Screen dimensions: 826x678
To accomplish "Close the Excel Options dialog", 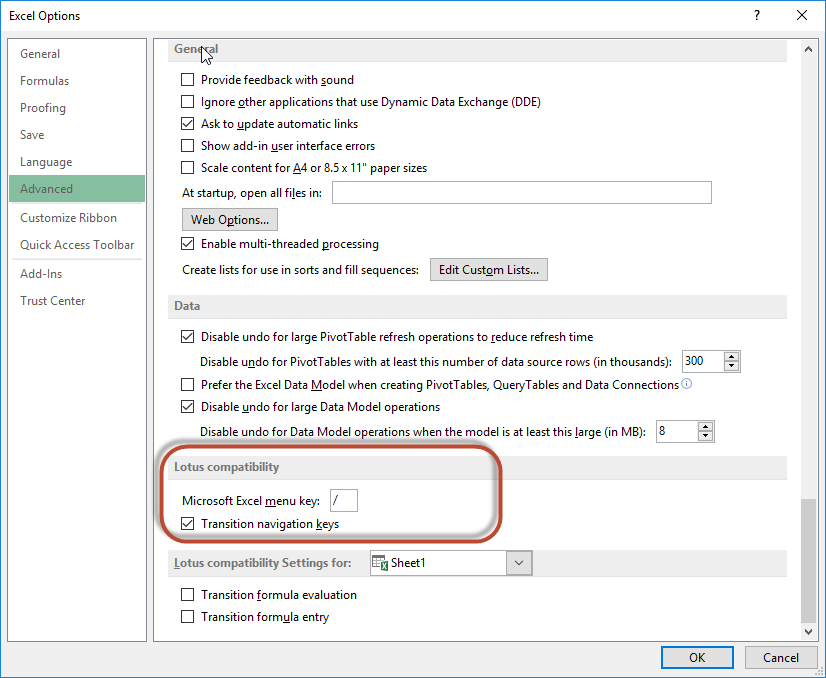I will 802,15.
